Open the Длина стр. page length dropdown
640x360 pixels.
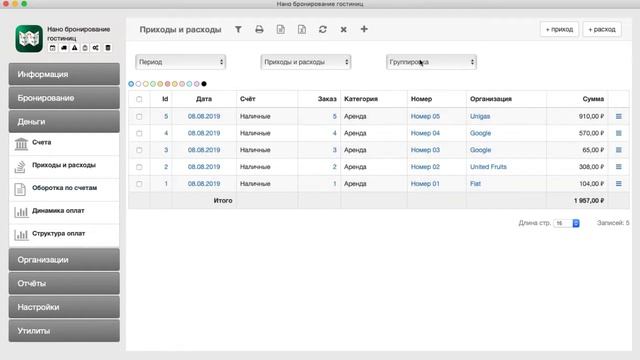pyautogui.click(x=567, y=223)
